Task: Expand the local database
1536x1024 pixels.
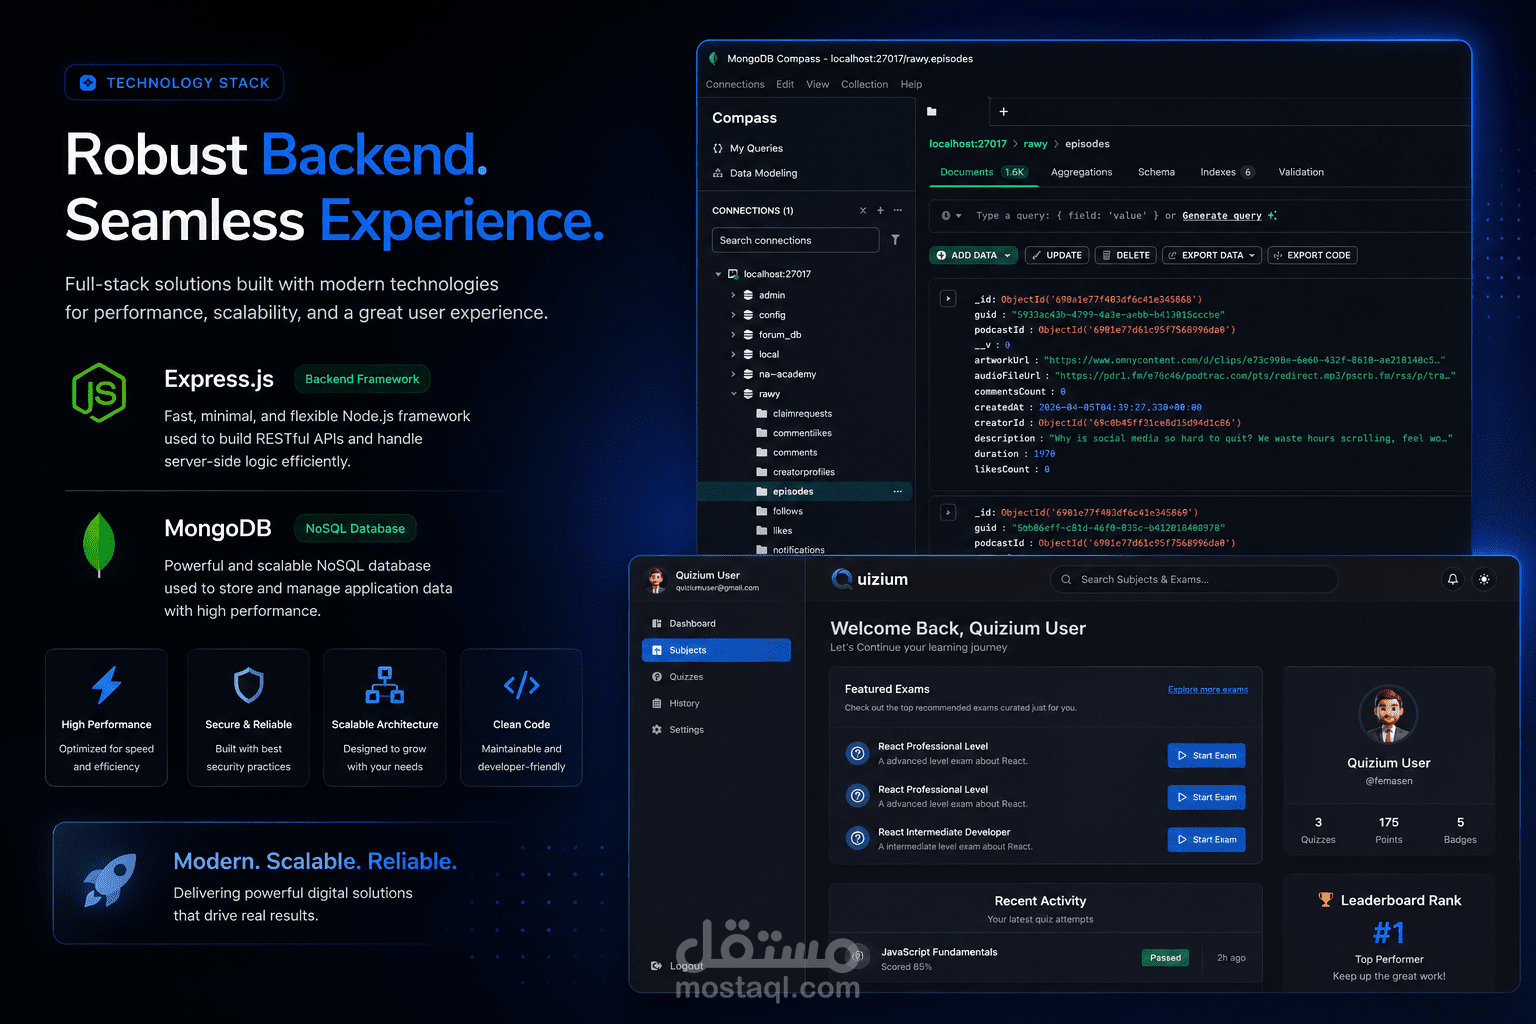Action: (x=733, y=354)
